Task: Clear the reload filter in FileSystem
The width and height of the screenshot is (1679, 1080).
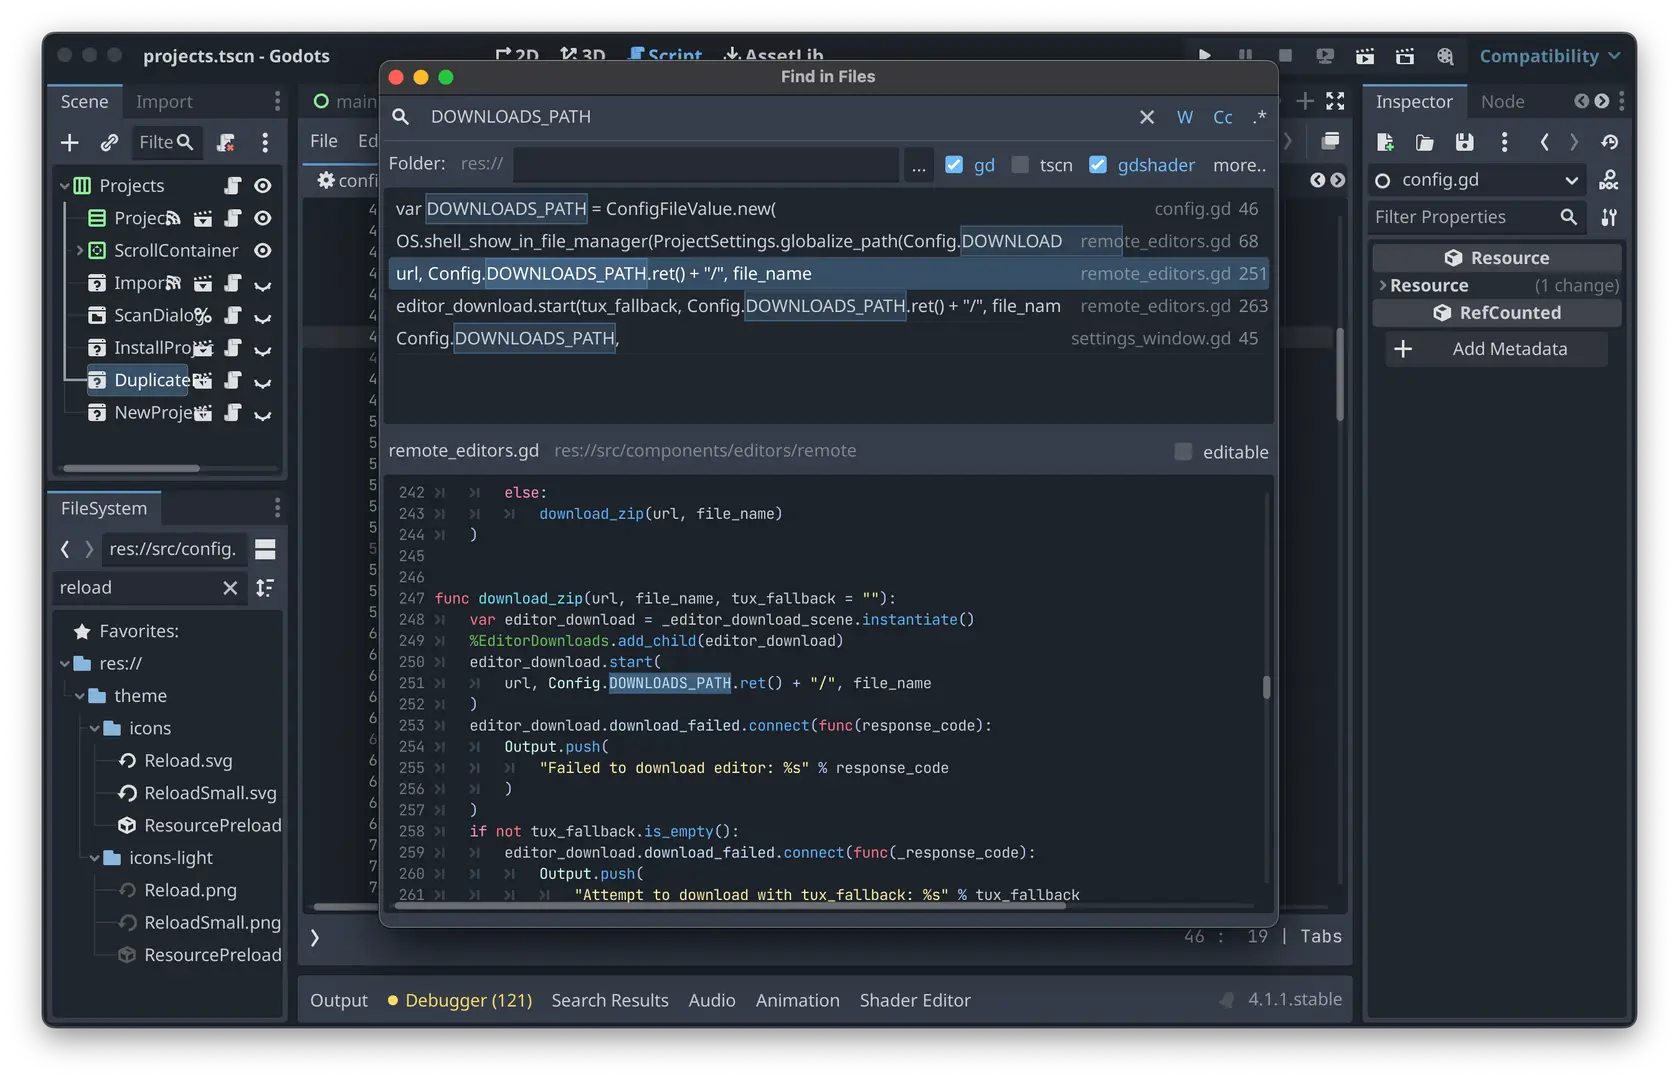Action: pyautogui.click(x=230, y=588)
